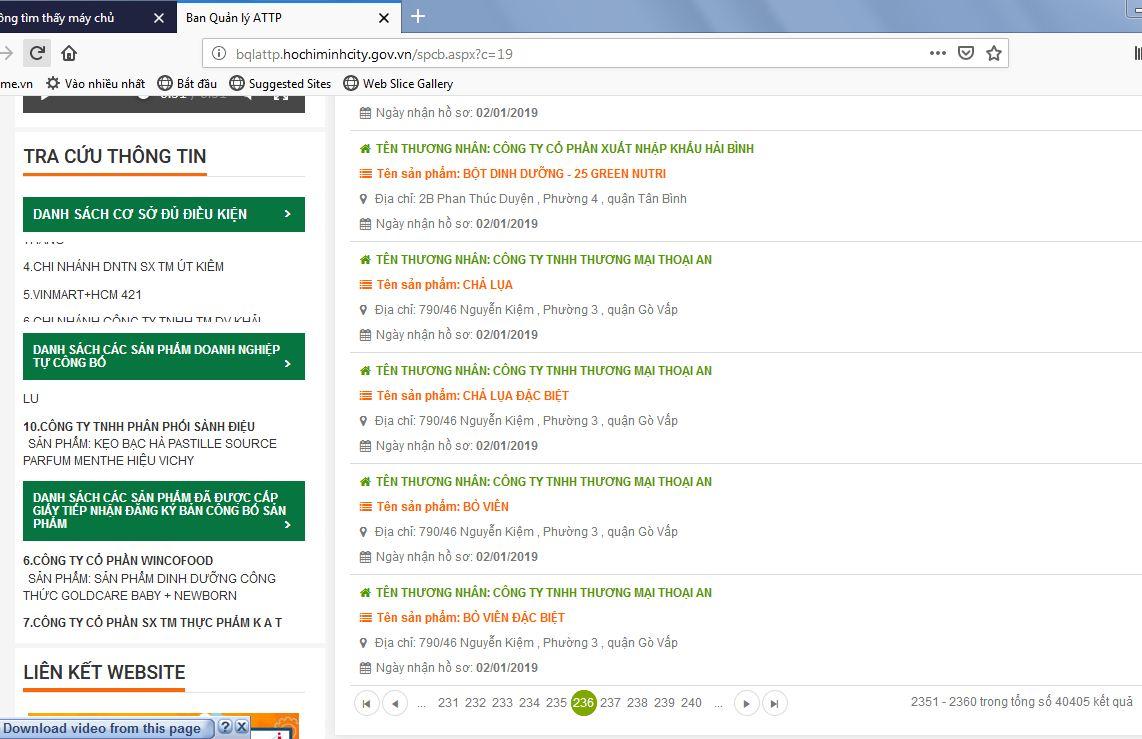Bookmark this page with the star icon

[x=993, y=53]
